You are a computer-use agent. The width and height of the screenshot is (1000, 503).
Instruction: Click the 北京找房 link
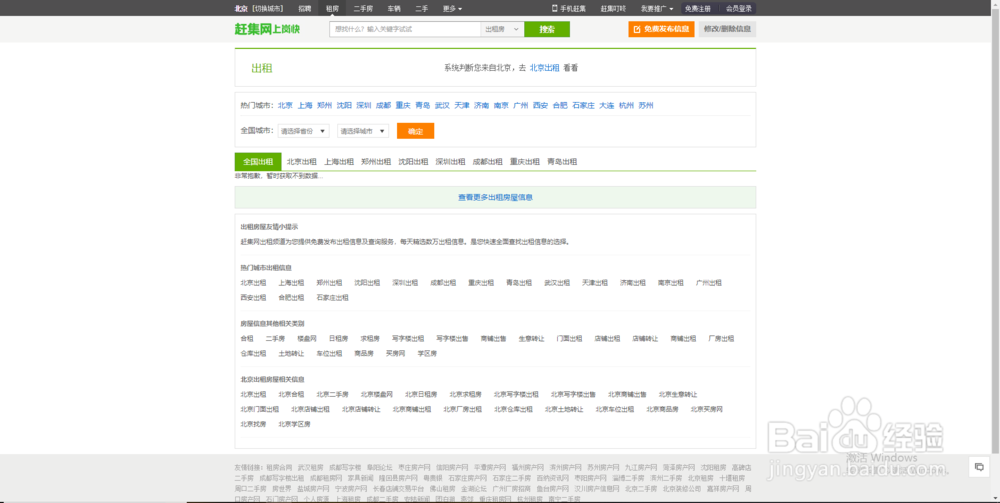[x=253, y=425]
